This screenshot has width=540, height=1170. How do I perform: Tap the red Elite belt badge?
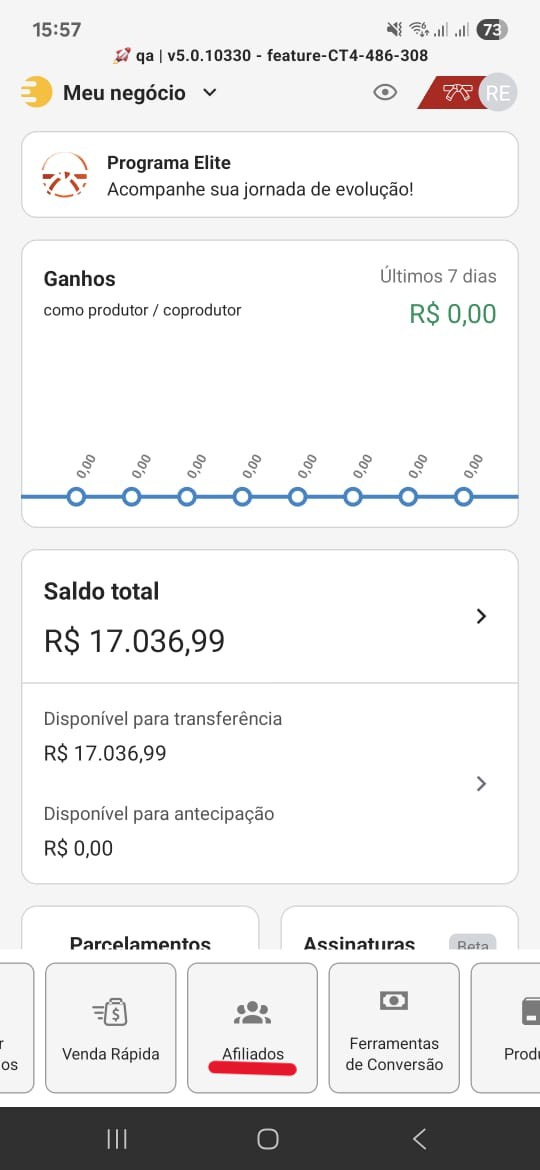(451, 93)
